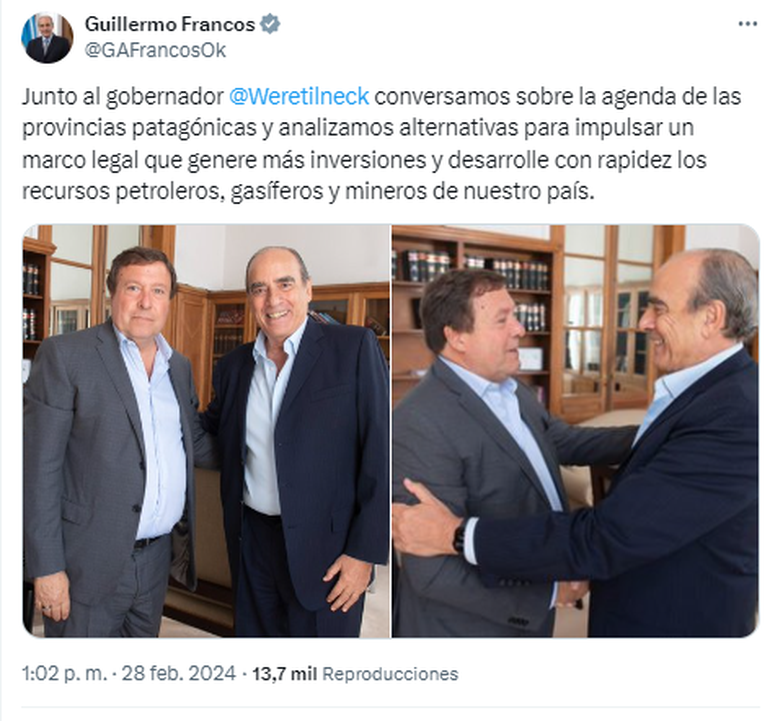Select the 13,7 mil views count
Viewport: 770px width, 721px height.
[284, 674]
